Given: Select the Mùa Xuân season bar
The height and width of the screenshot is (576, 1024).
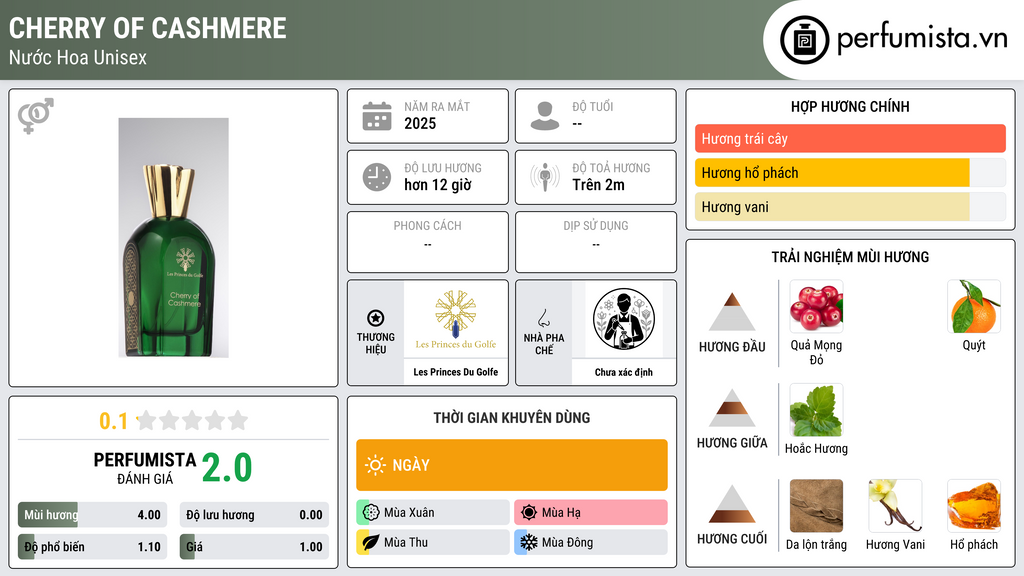Looking at the screenshot, I should click(x=433, y=513).
